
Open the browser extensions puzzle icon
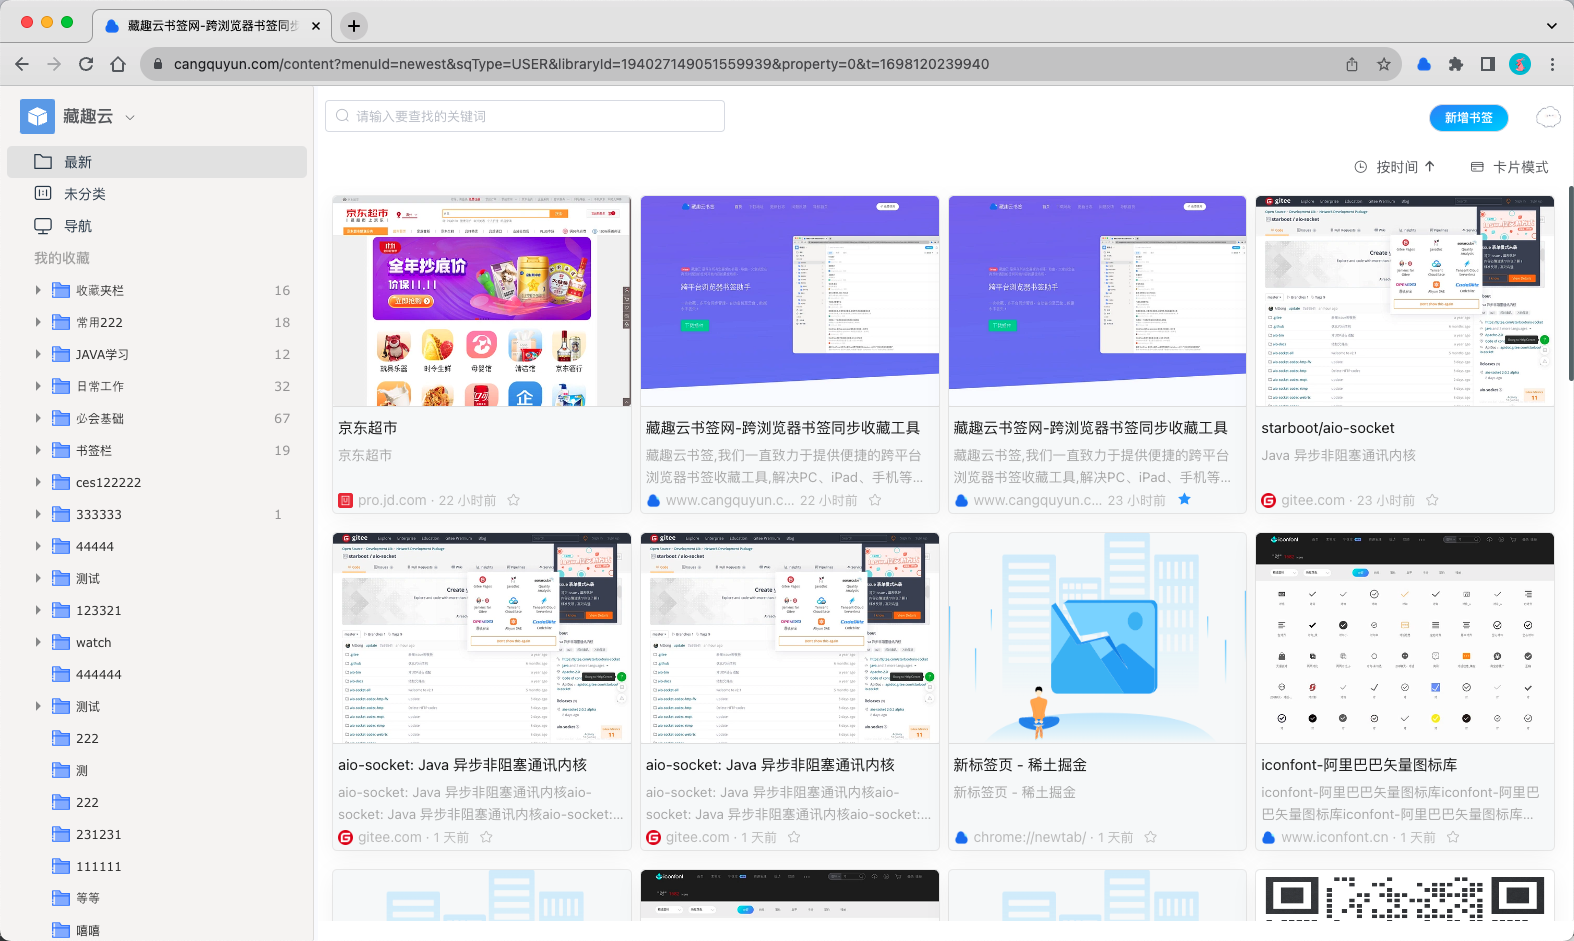[1456, 64]
